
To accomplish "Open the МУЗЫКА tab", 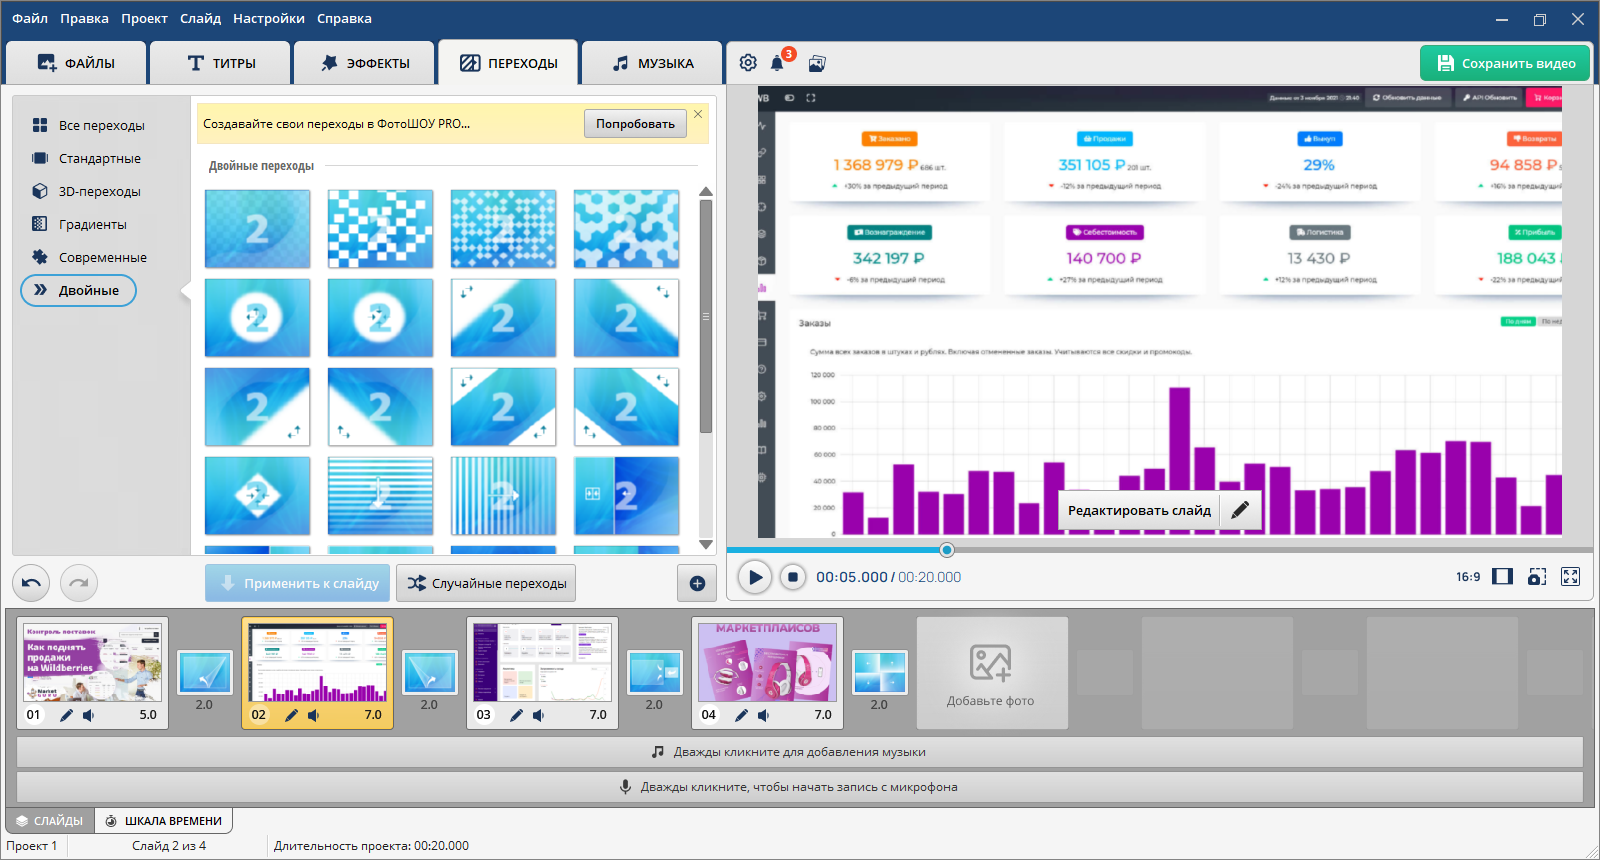I will coord(652,63).
